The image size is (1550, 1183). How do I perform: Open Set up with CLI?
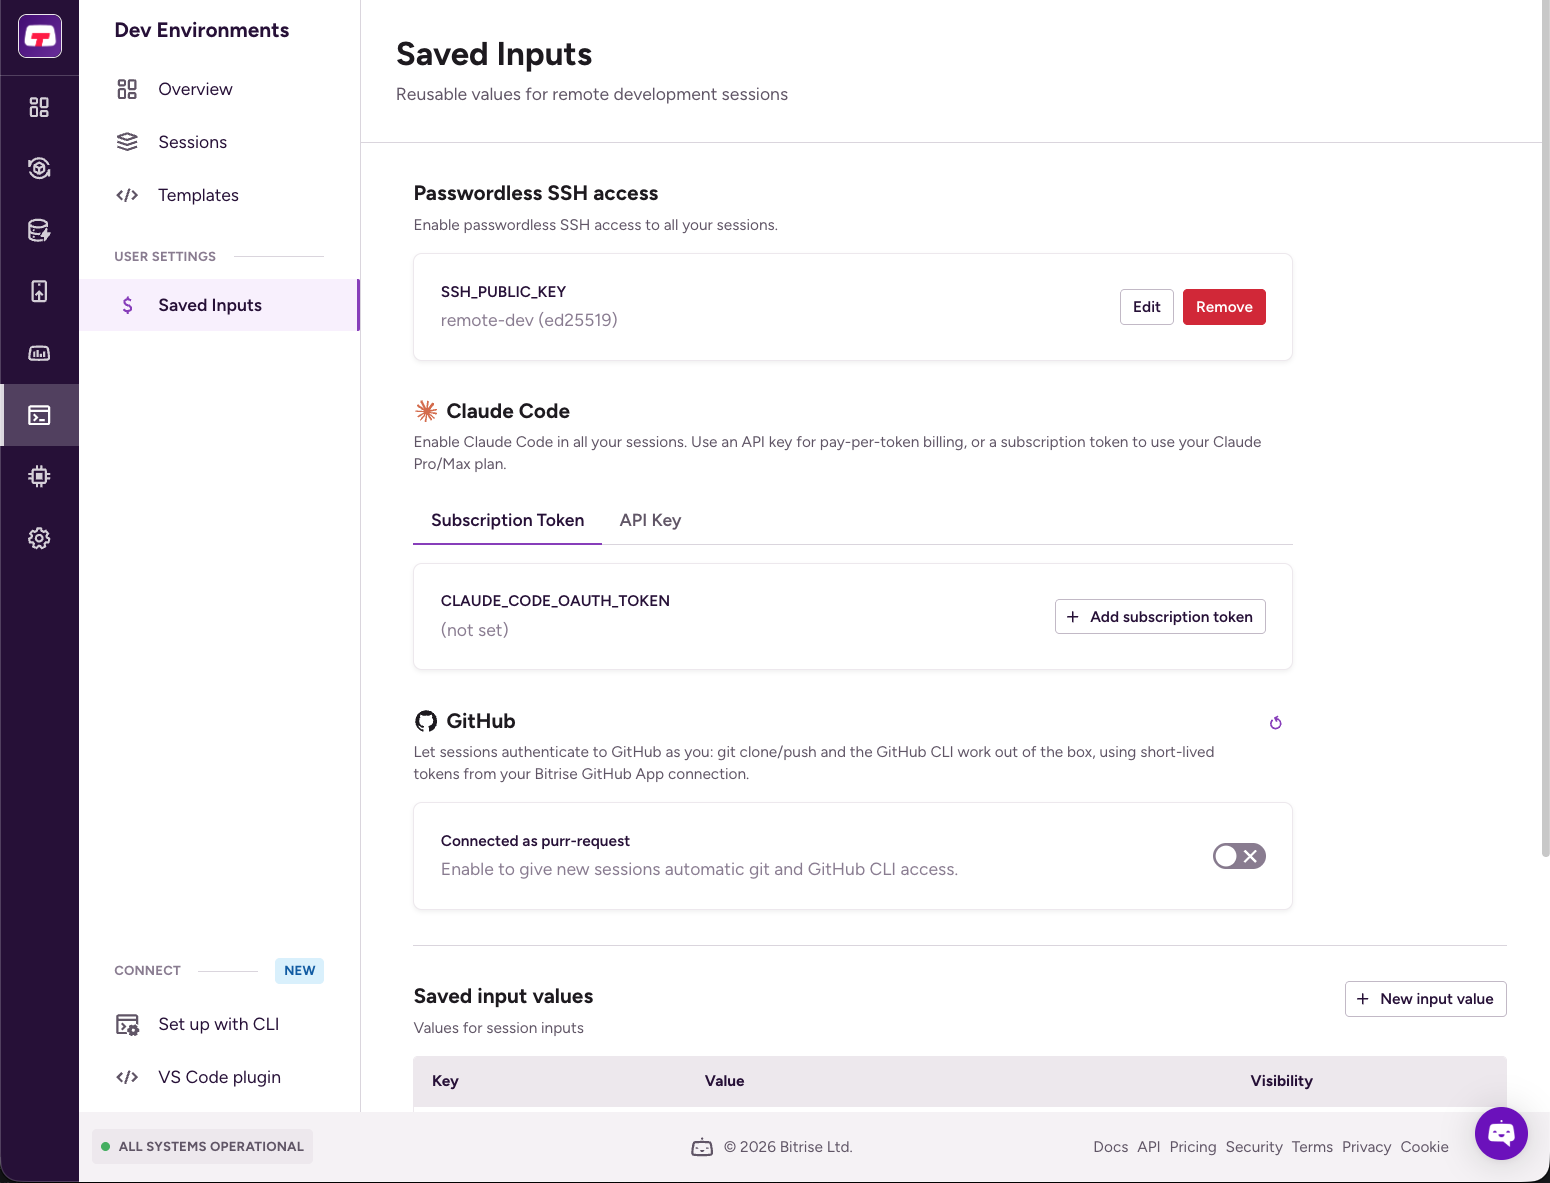[219, 1024]
